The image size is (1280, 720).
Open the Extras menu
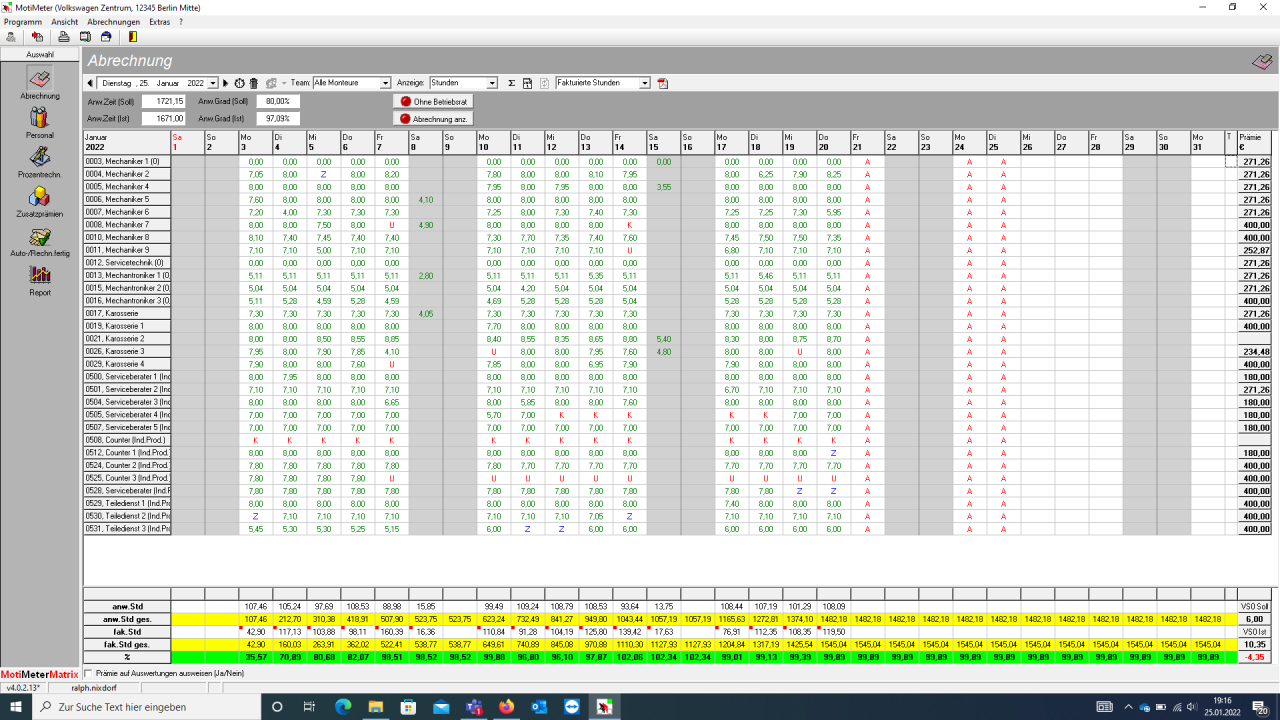(x=159, y=21)
